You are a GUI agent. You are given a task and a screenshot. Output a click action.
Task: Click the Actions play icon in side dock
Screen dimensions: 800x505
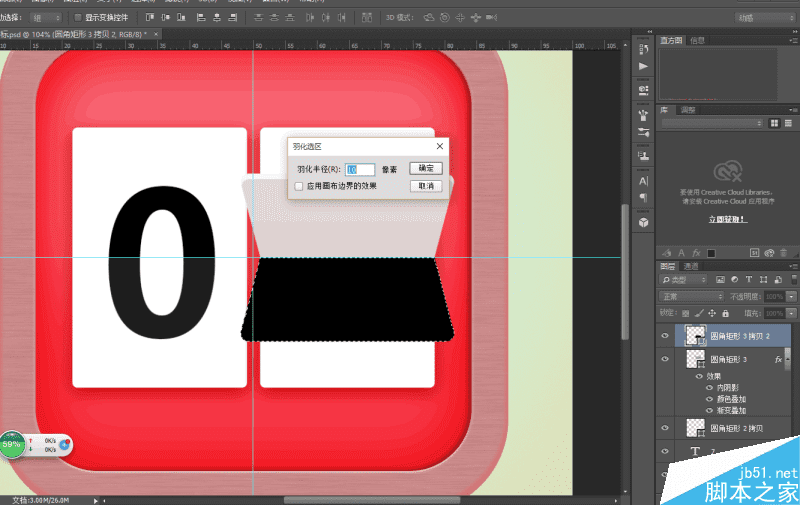click(x=643, y=65)
